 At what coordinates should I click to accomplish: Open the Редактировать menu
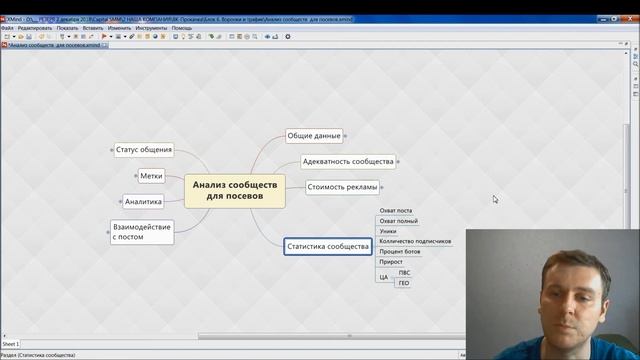(35, 28)
